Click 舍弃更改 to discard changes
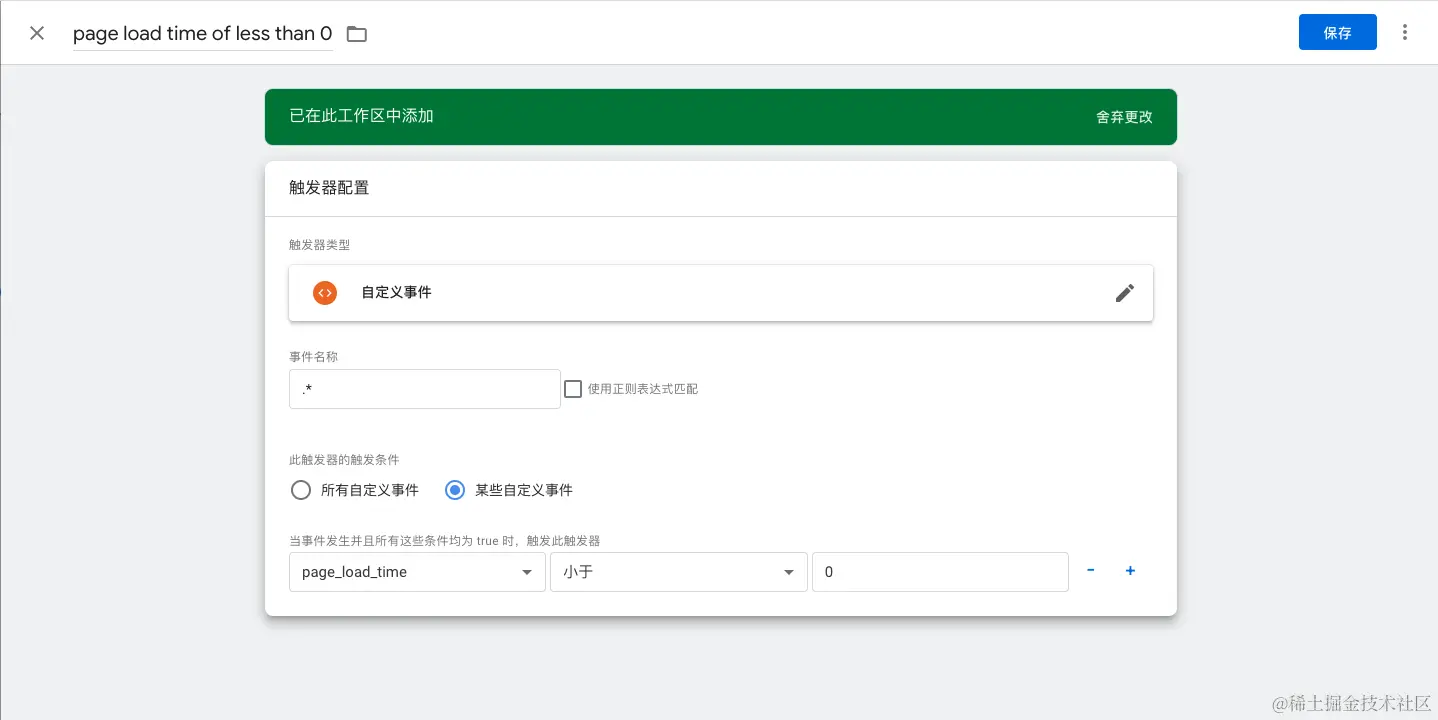The image size is (1438, 720). click(x=1124, y=116)
